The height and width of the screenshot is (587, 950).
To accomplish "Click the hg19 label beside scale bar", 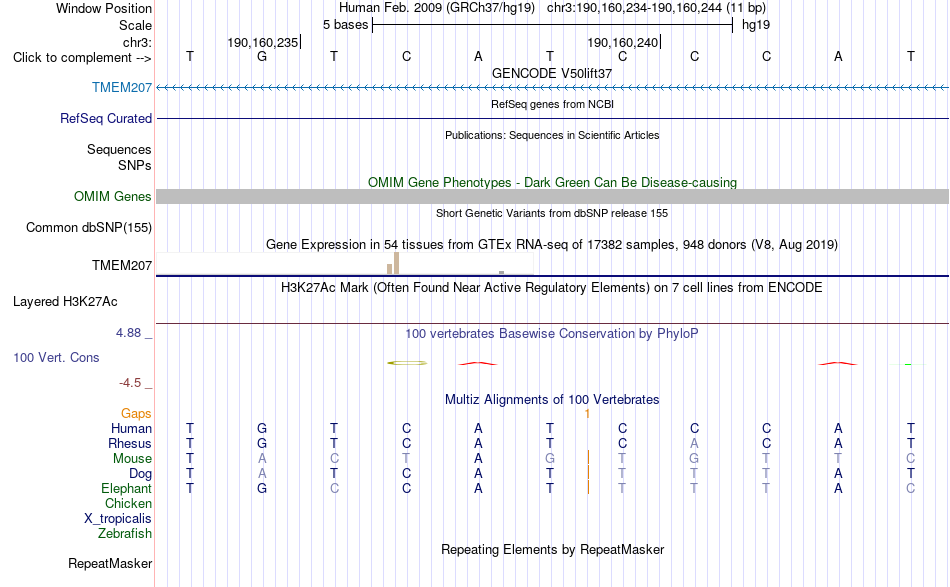I will point(756,25).
